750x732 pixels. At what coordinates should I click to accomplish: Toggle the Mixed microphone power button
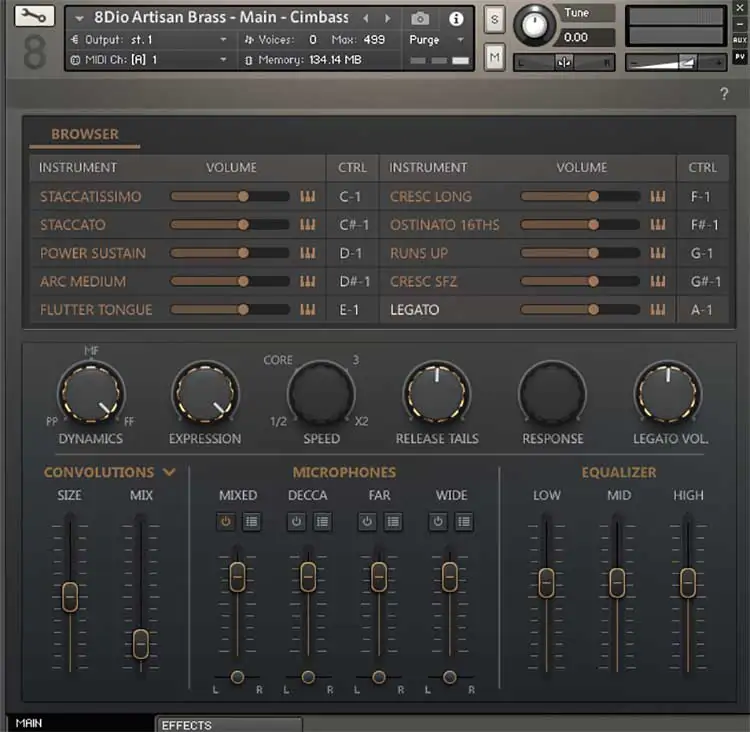[226, 521]
